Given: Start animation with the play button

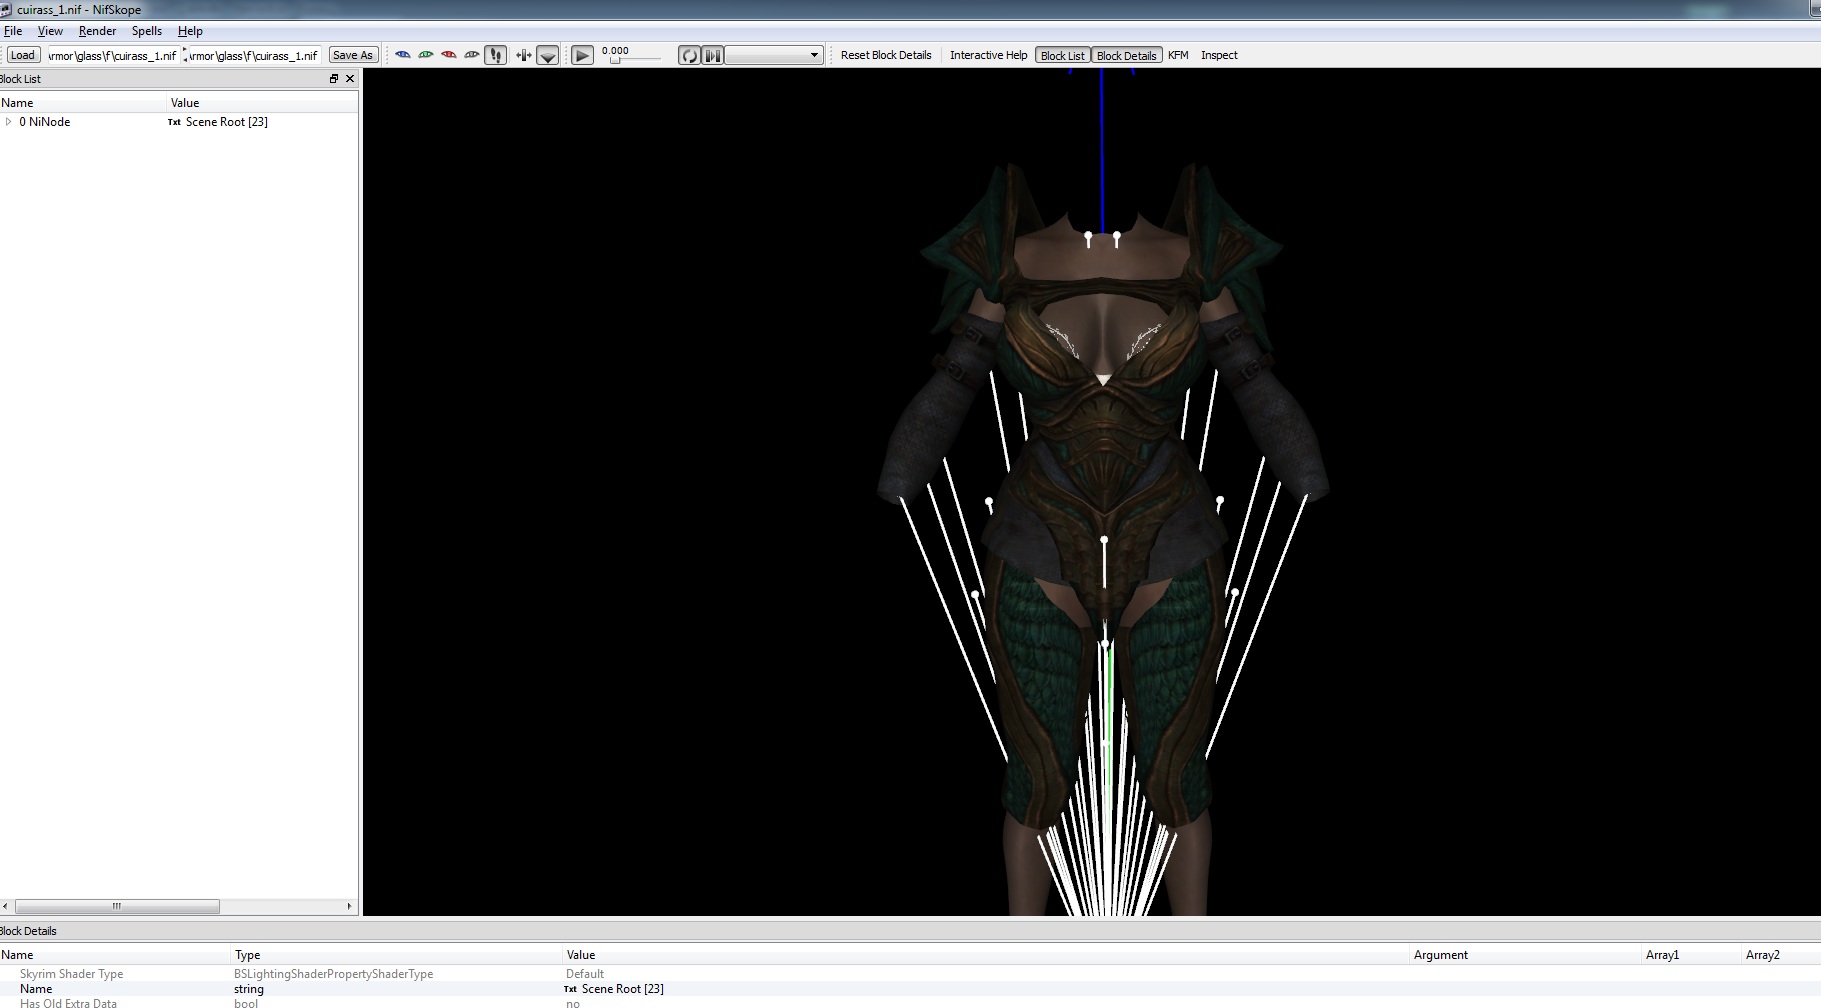Looking at the screenshot, I should tap(582, 55).
